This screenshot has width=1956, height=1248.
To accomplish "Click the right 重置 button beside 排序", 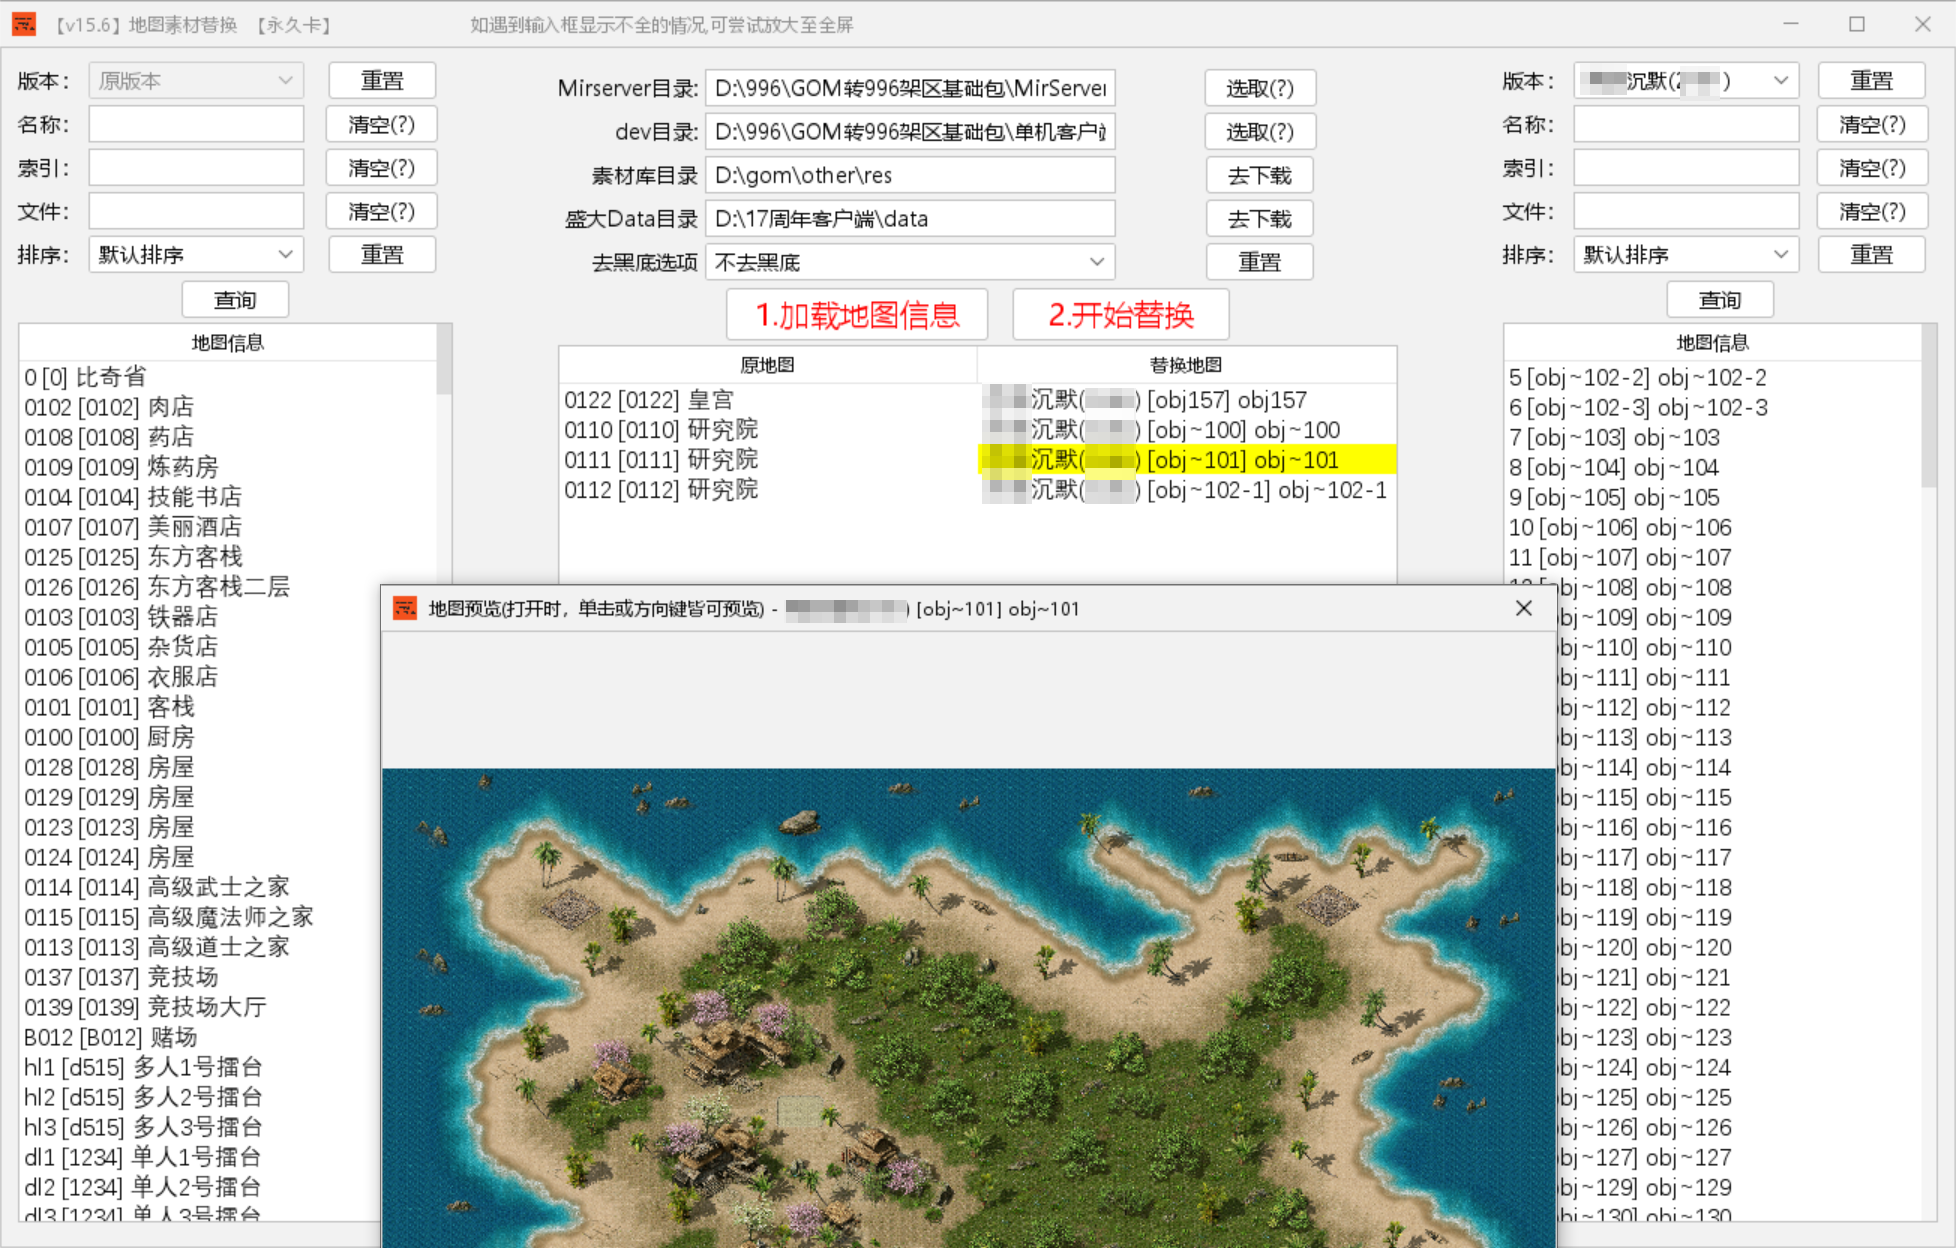I will [1871, 255].
